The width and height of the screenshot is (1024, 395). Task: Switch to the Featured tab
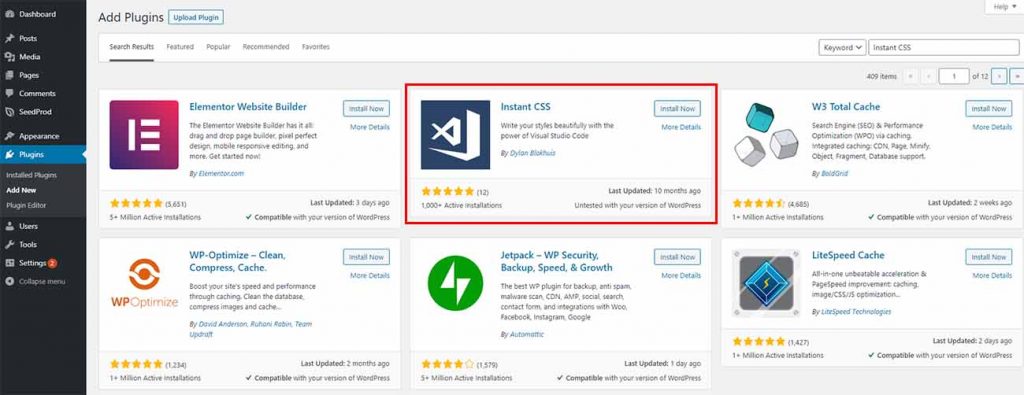pos(180,47)
